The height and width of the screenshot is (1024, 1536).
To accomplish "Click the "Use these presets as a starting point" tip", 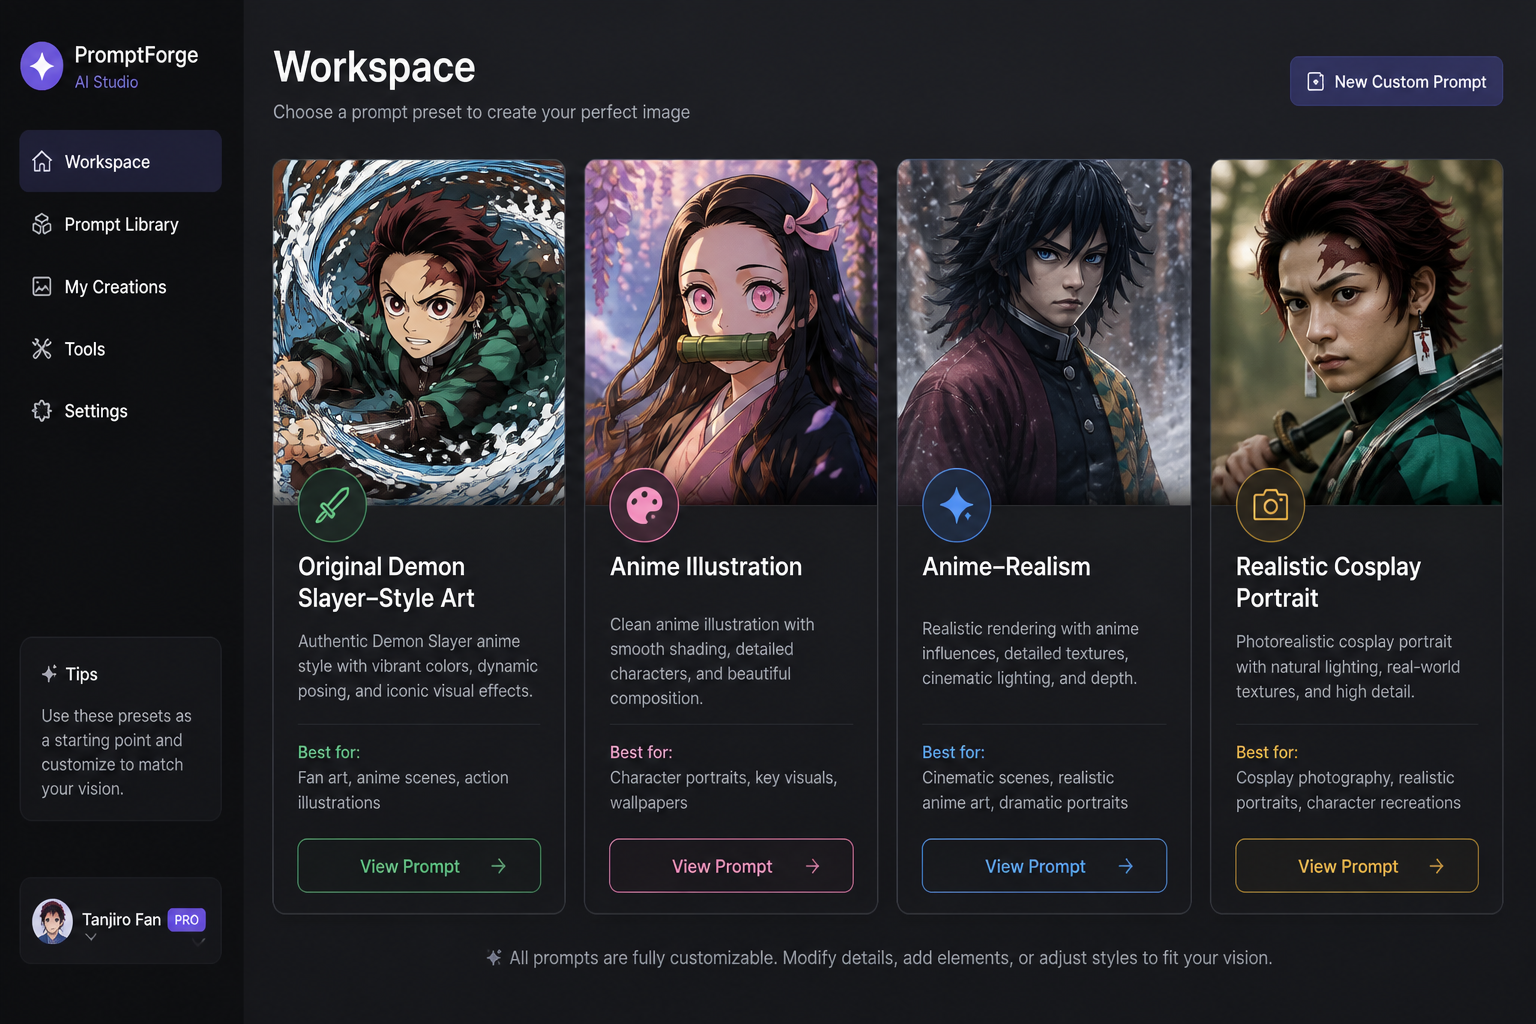I will 116,752.
